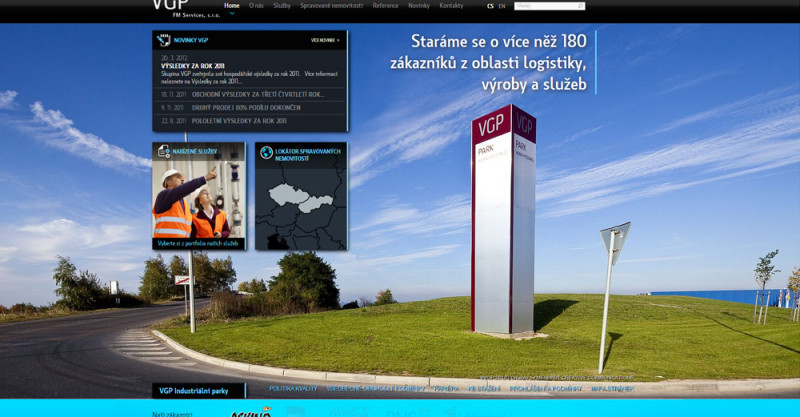Open the Kontakty menu item
Viewport: 800px width, 417px height.
pyautogui.click(x=452, y=6)
